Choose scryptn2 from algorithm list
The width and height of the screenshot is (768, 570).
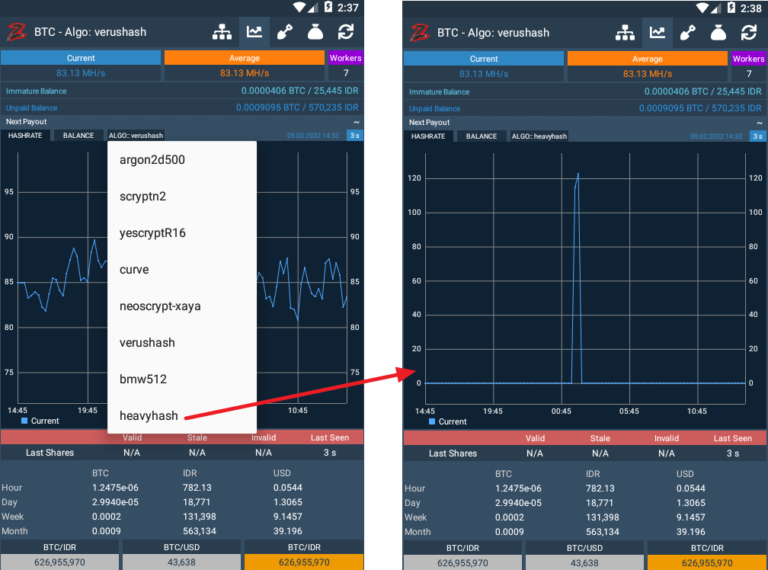click(182, 196)
